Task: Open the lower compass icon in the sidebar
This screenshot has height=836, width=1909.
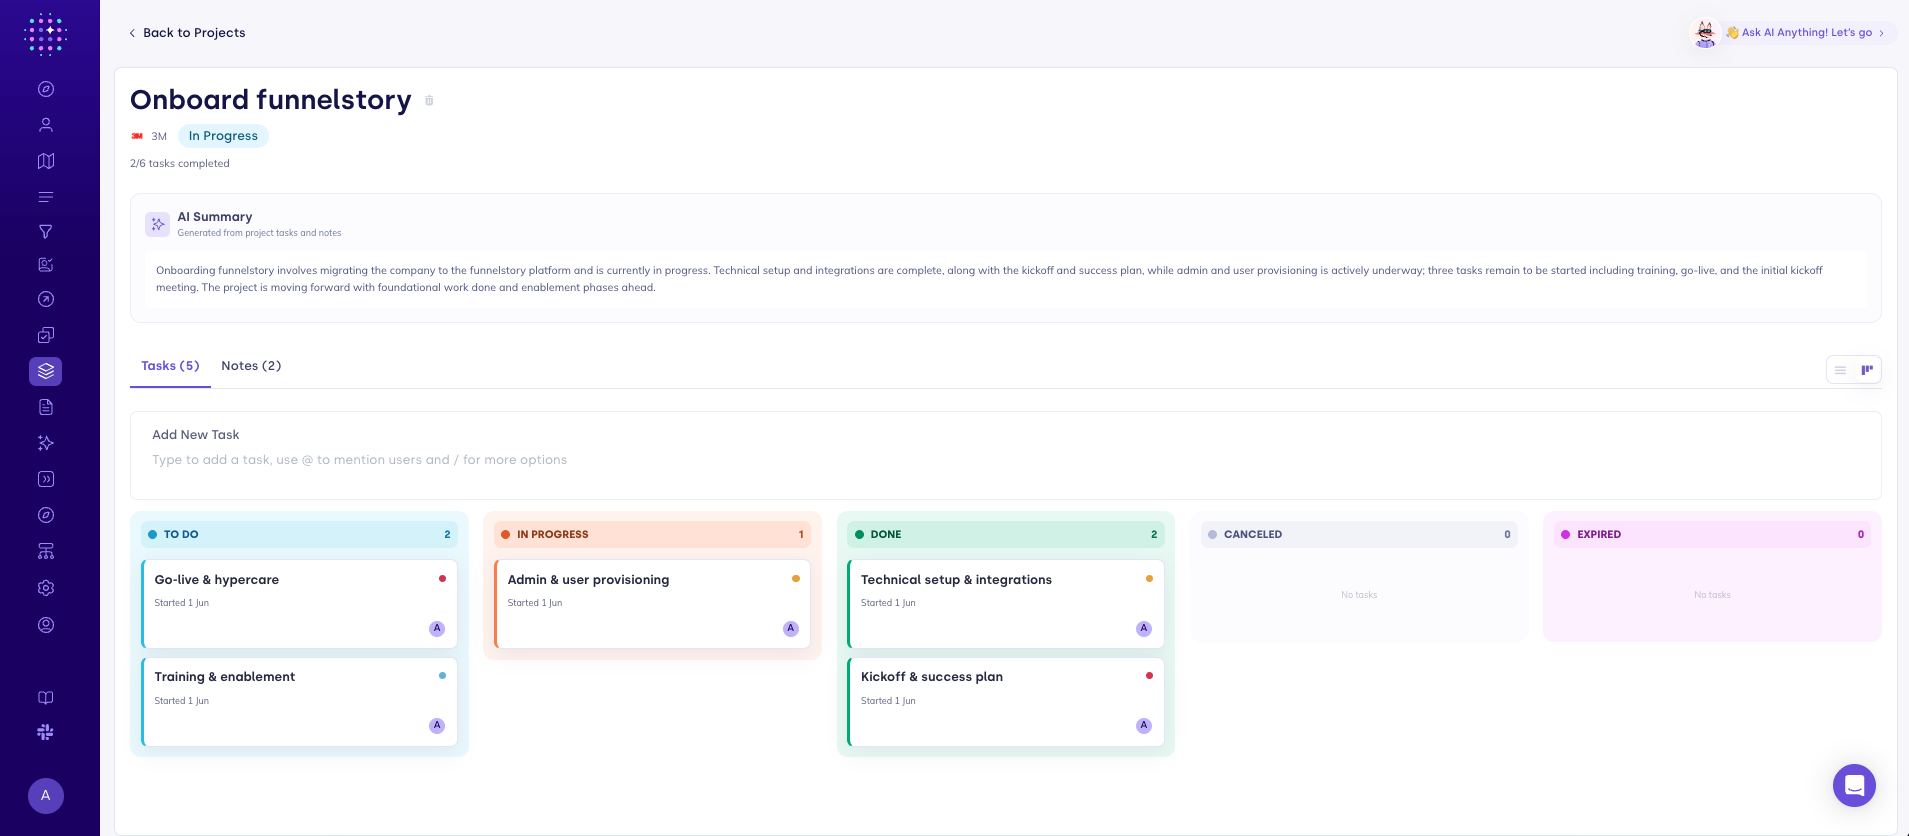Action: coord(46,515)
